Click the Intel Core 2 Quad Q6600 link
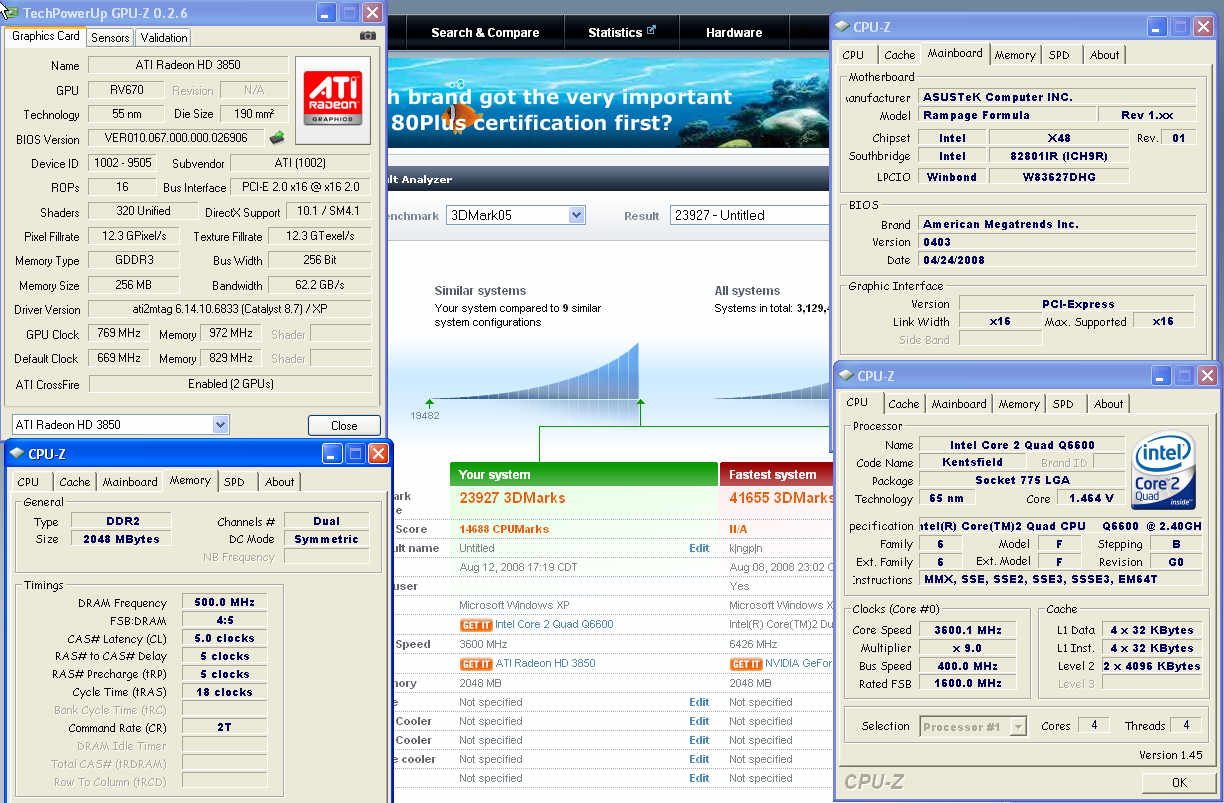This screenshot has height=803, width=1224. coord(554,624)
